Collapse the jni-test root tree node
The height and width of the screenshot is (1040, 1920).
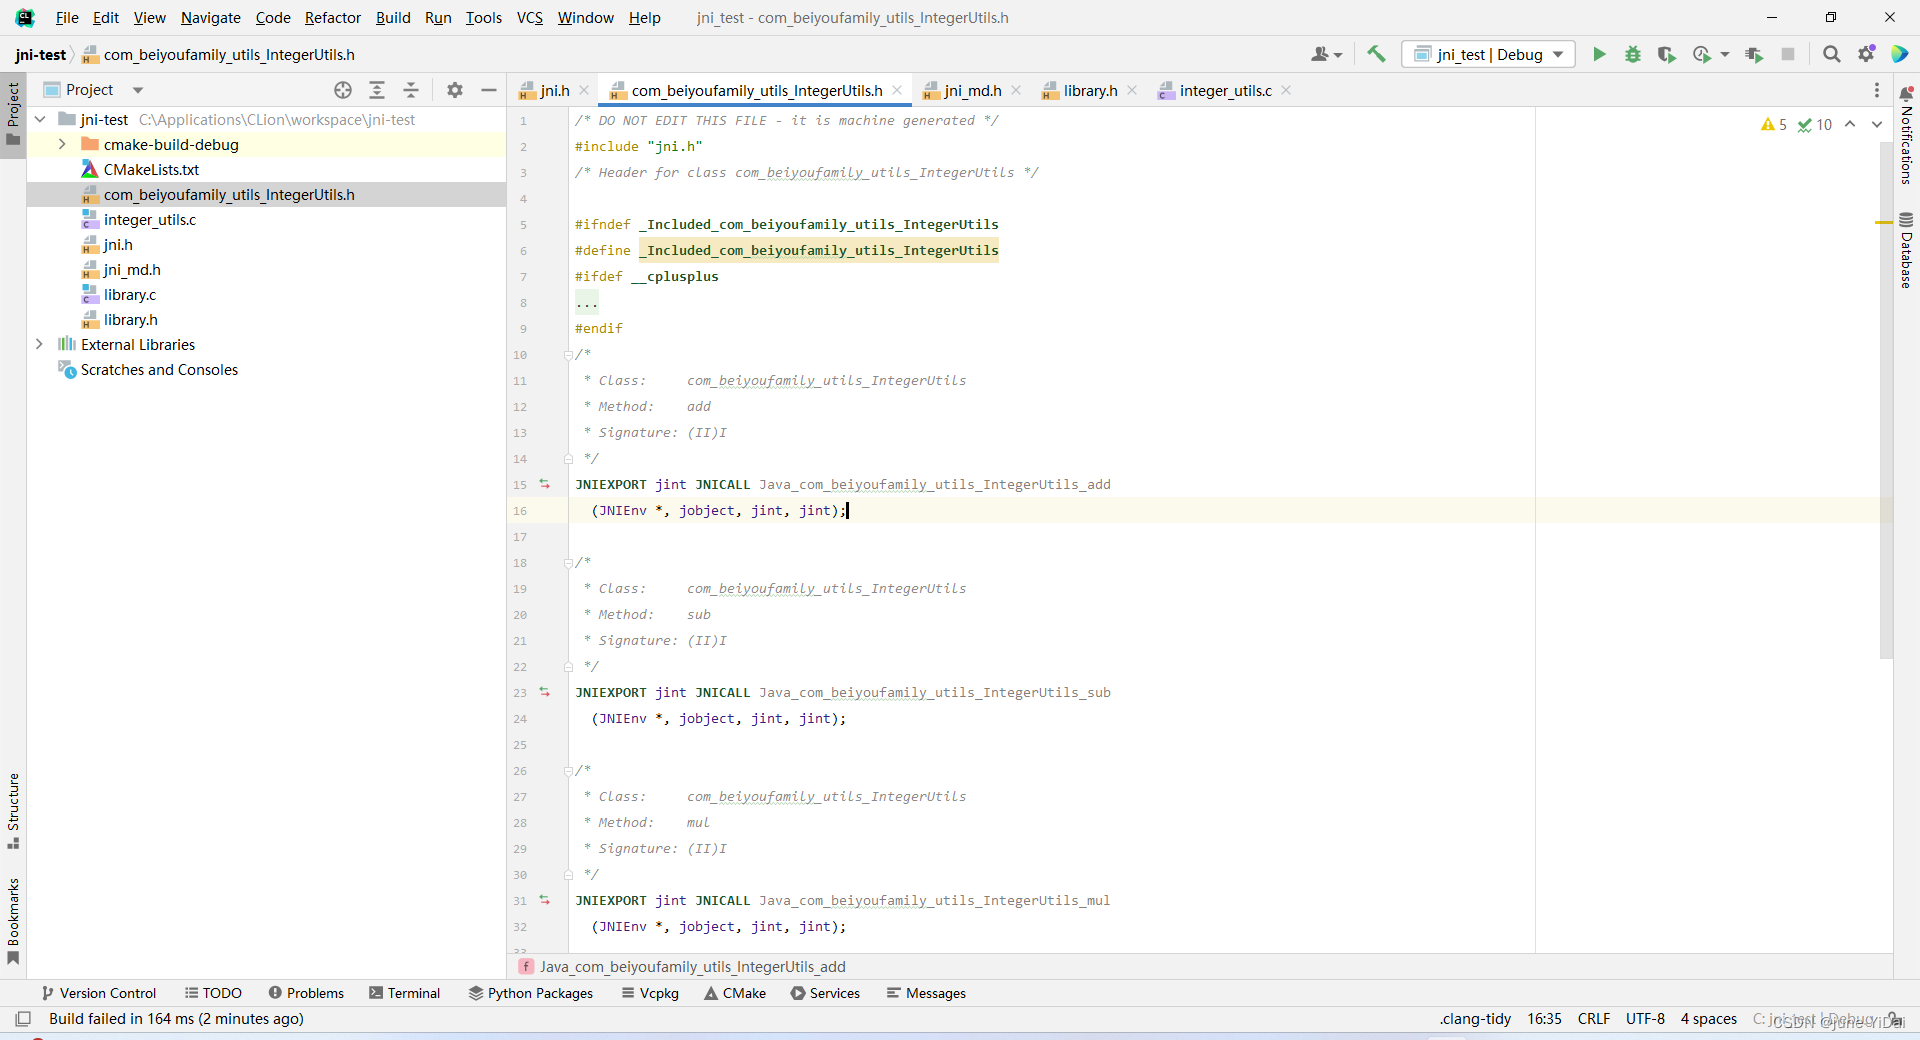click(x=40, y=119)
